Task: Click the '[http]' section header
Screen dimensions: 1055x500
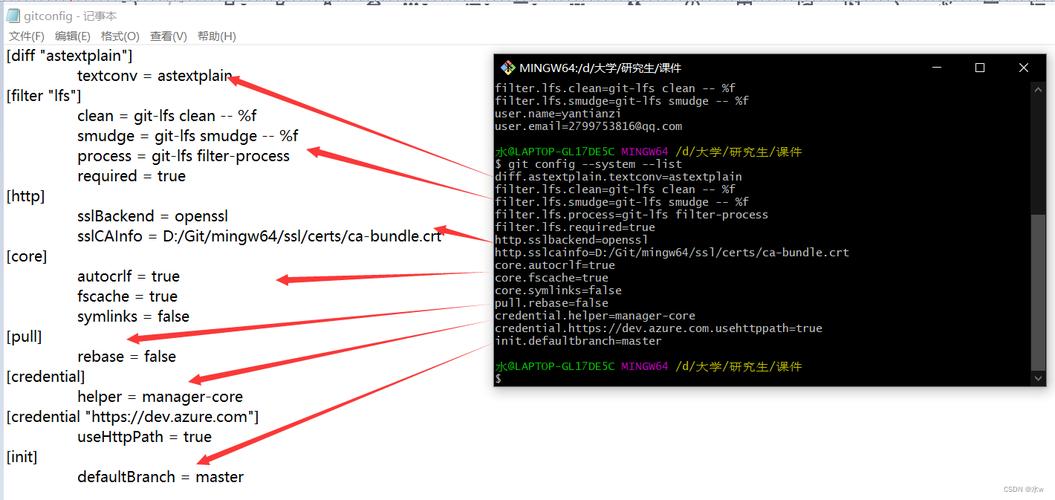Action: point(26,196)
